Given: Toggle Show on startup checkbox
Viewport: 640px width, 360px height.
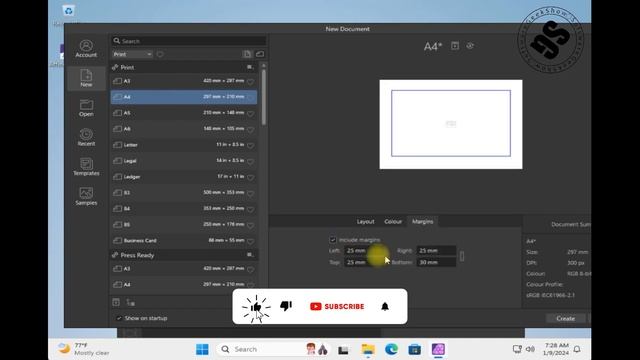Looking at the screenshot, I should point(119,318).
